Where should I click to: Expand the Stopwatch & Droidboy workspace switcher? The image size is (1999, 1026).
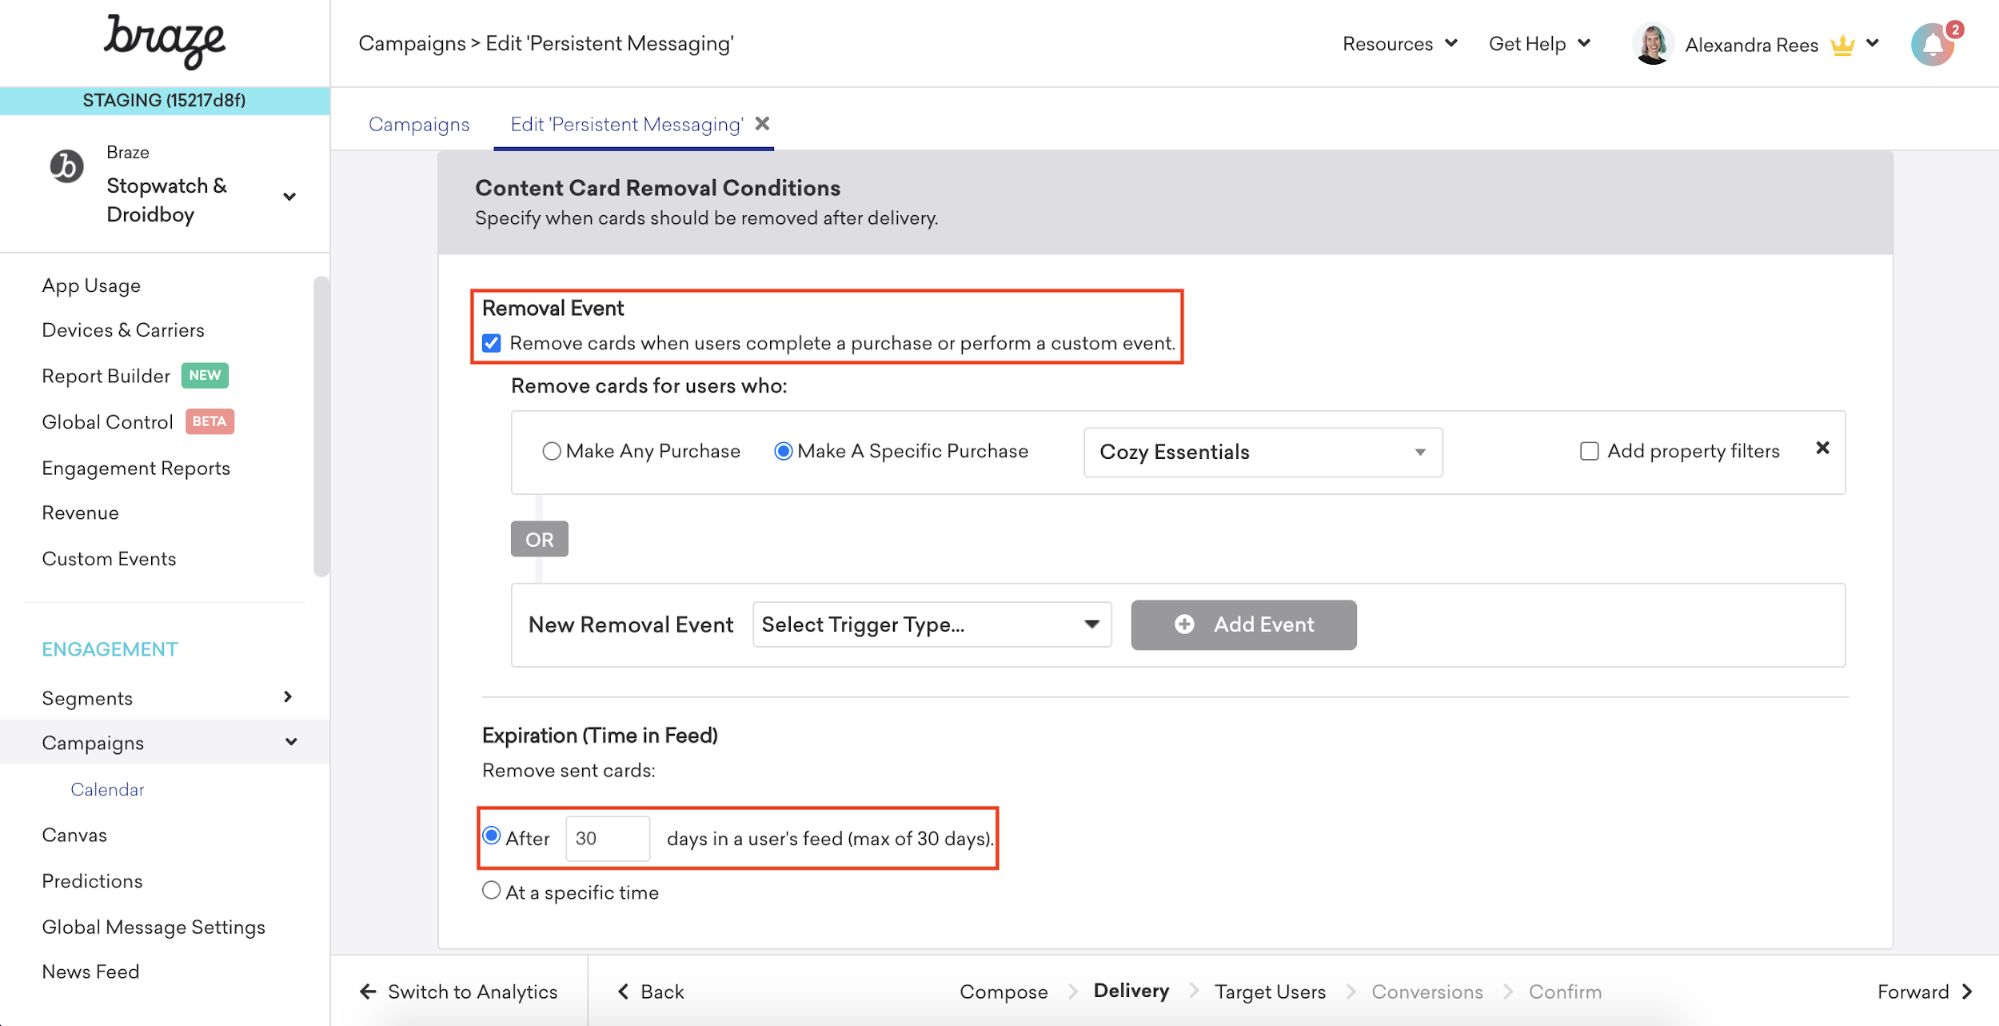coord(290,197)
